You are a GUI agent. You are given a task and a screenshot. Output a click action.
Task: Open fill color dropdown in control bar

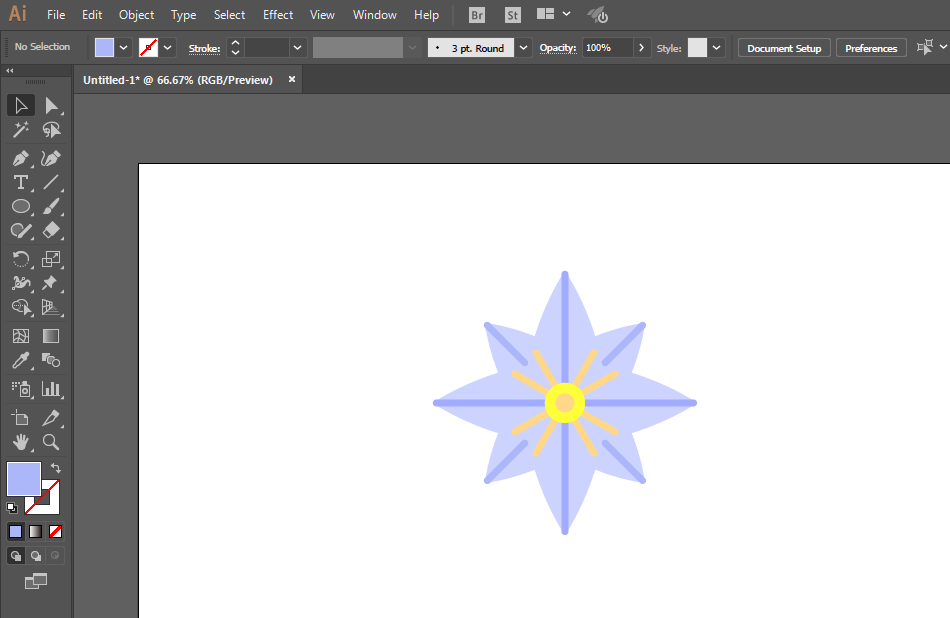[x=123, y=47]
